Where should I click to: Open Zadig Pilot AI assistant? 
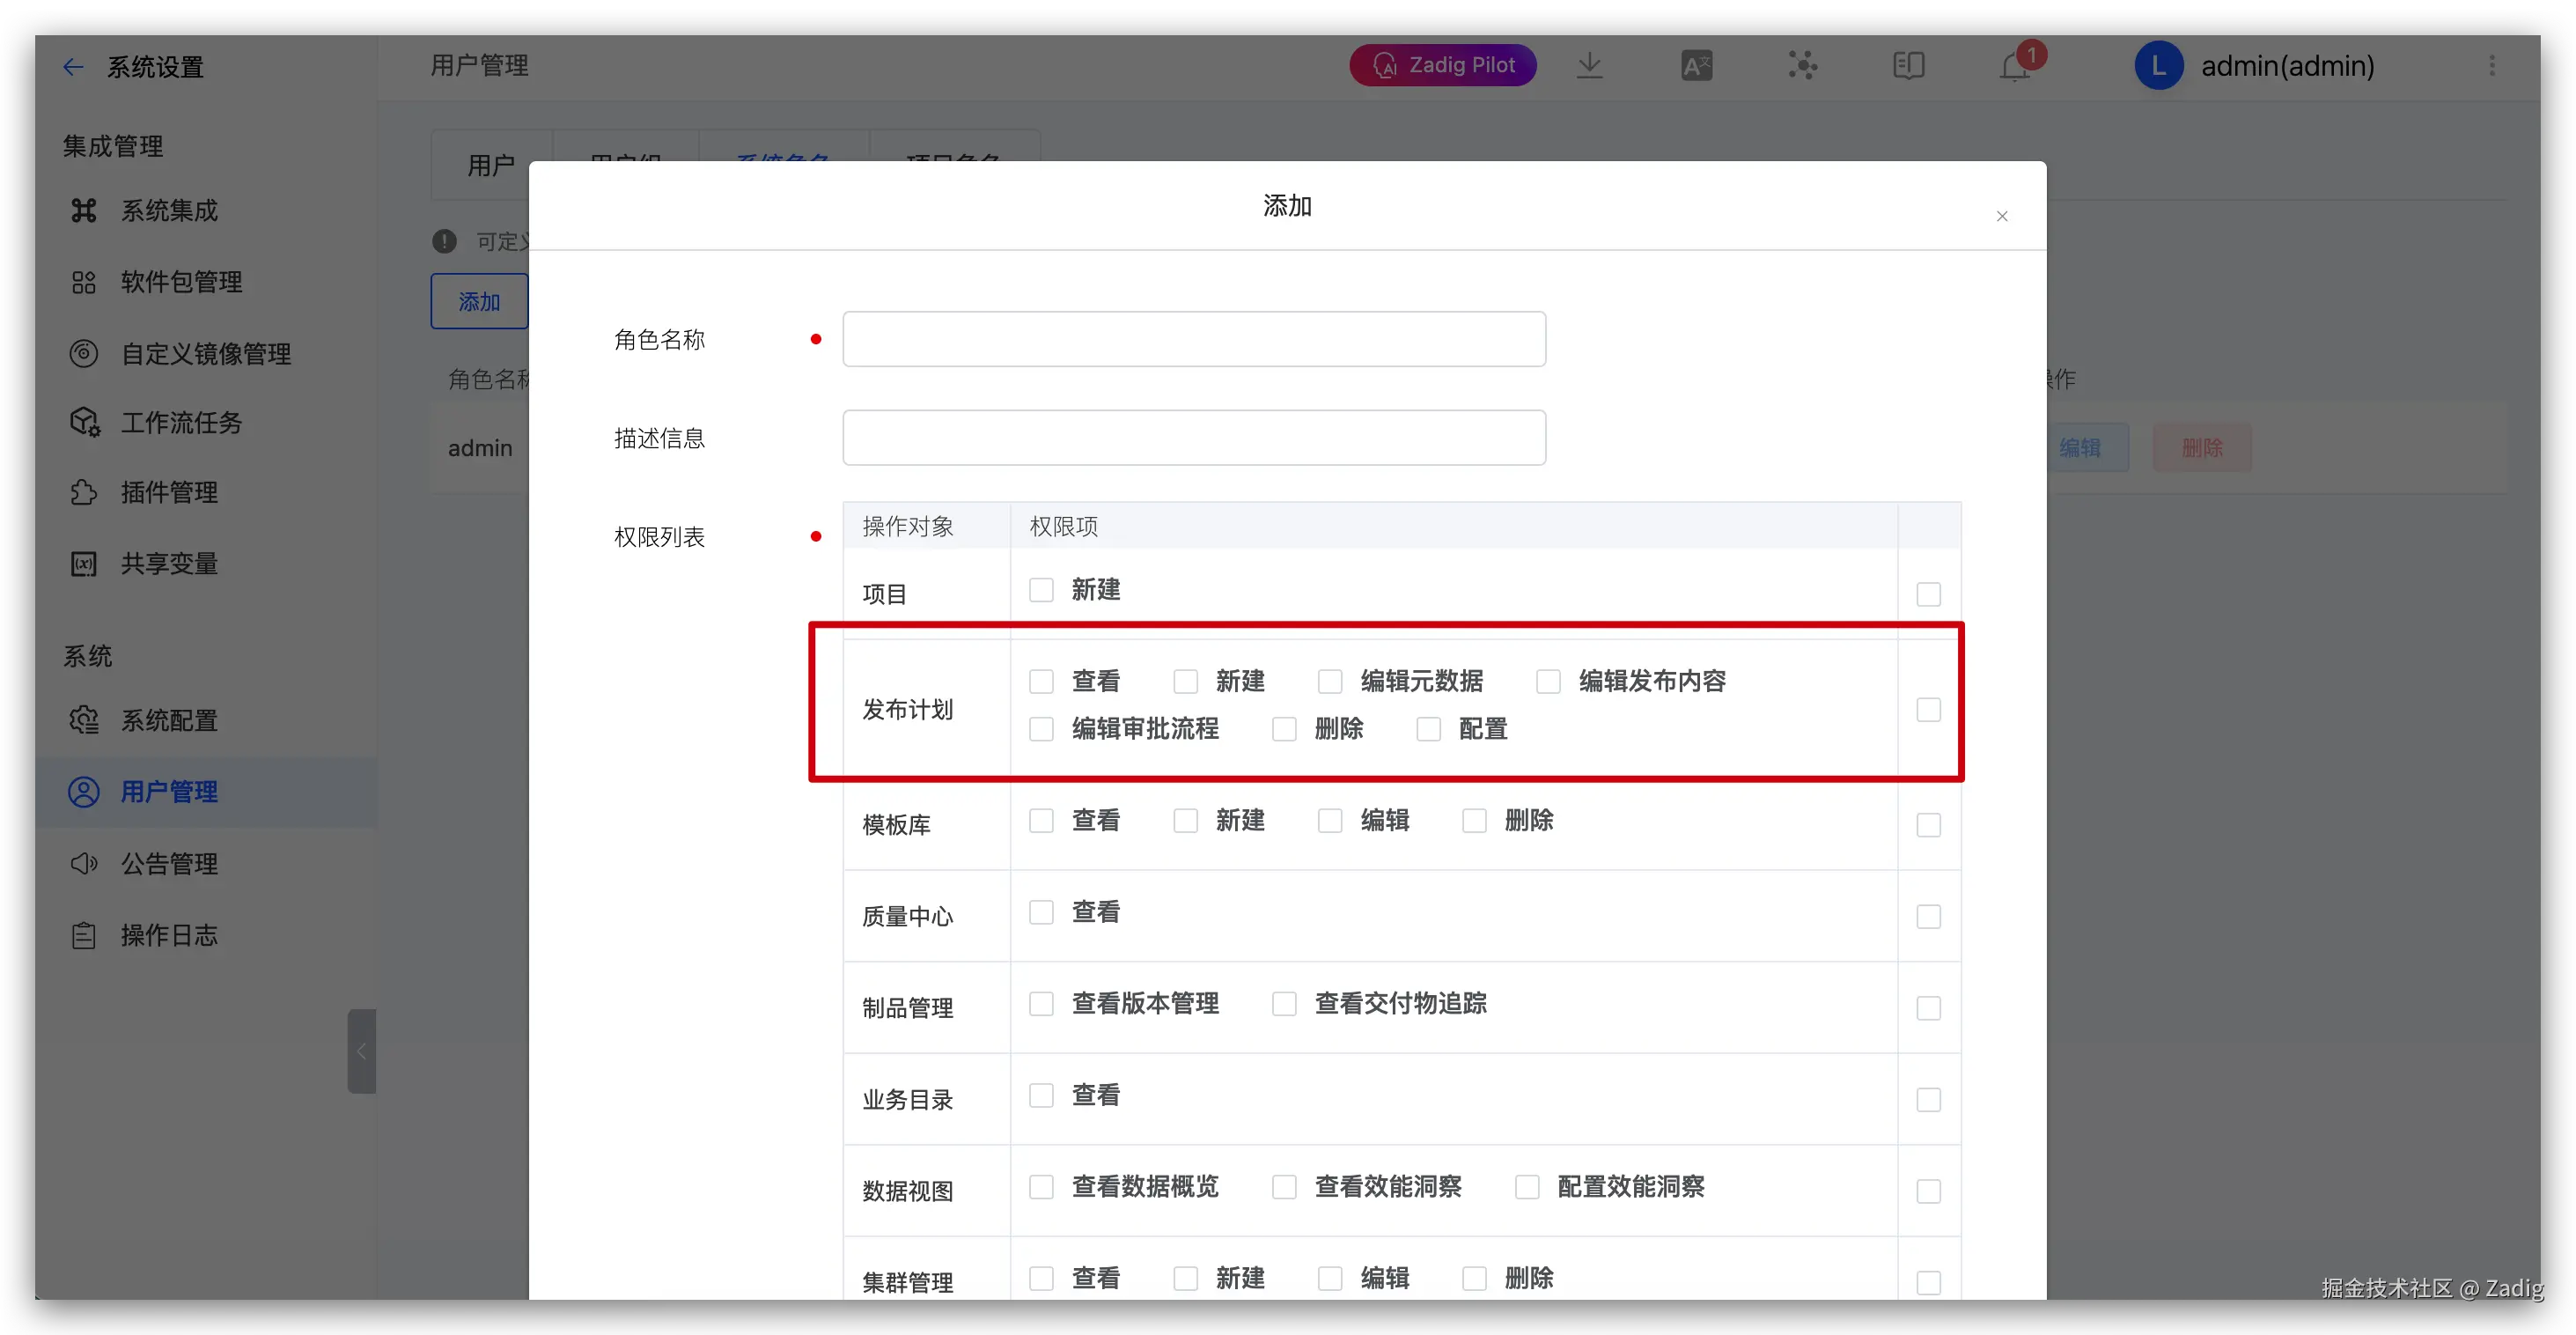pyautogui.click(x=1442, y=65)
